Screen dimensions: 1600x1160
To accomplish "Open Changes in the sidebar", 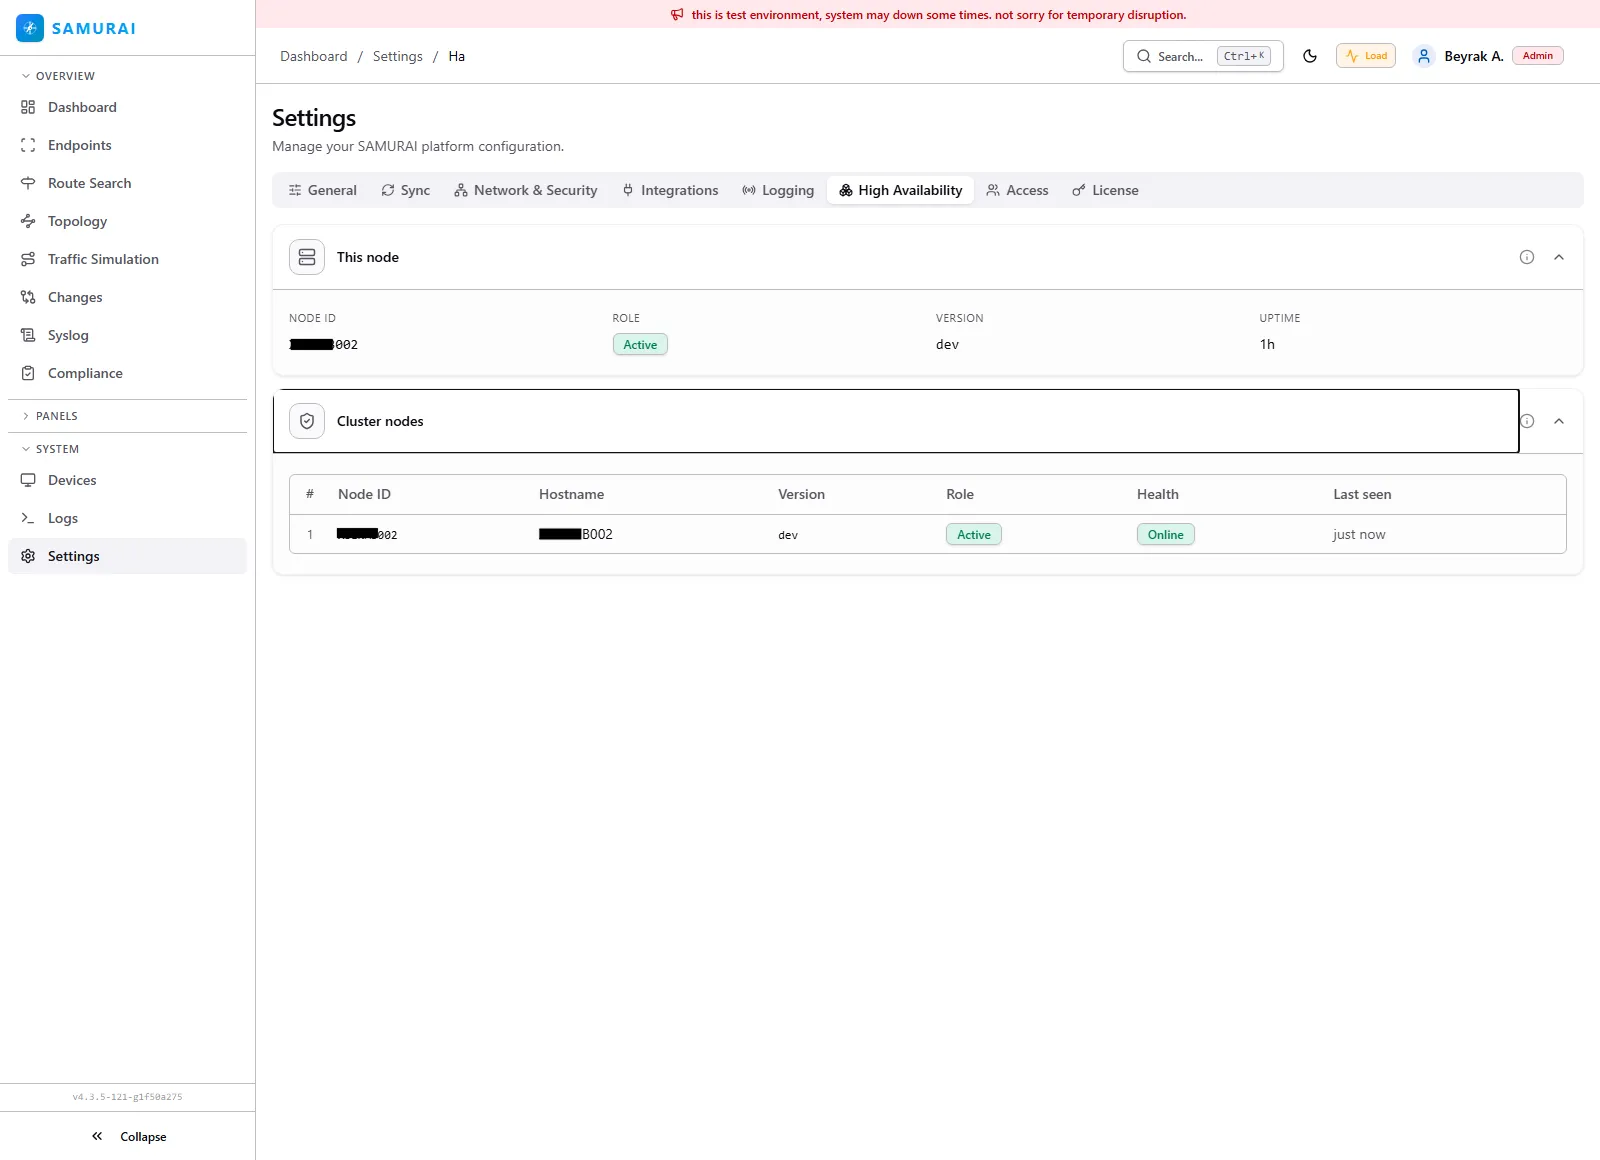I will [127, 297].
